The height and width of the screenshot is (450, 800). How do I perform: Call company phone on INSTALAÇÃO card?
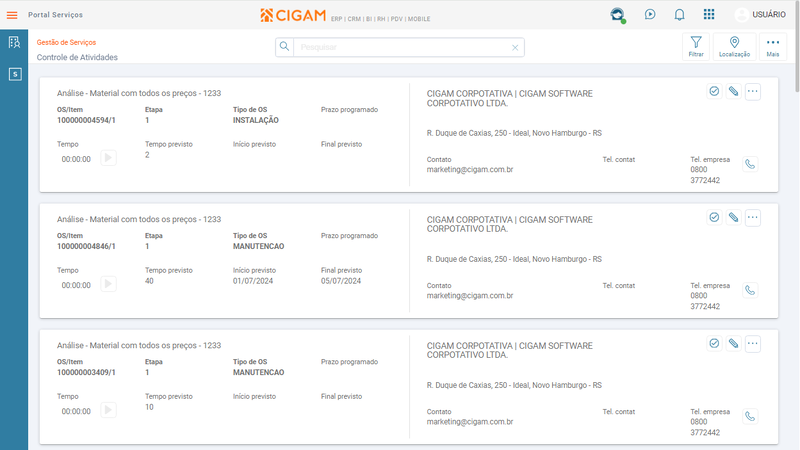point(750,164)
